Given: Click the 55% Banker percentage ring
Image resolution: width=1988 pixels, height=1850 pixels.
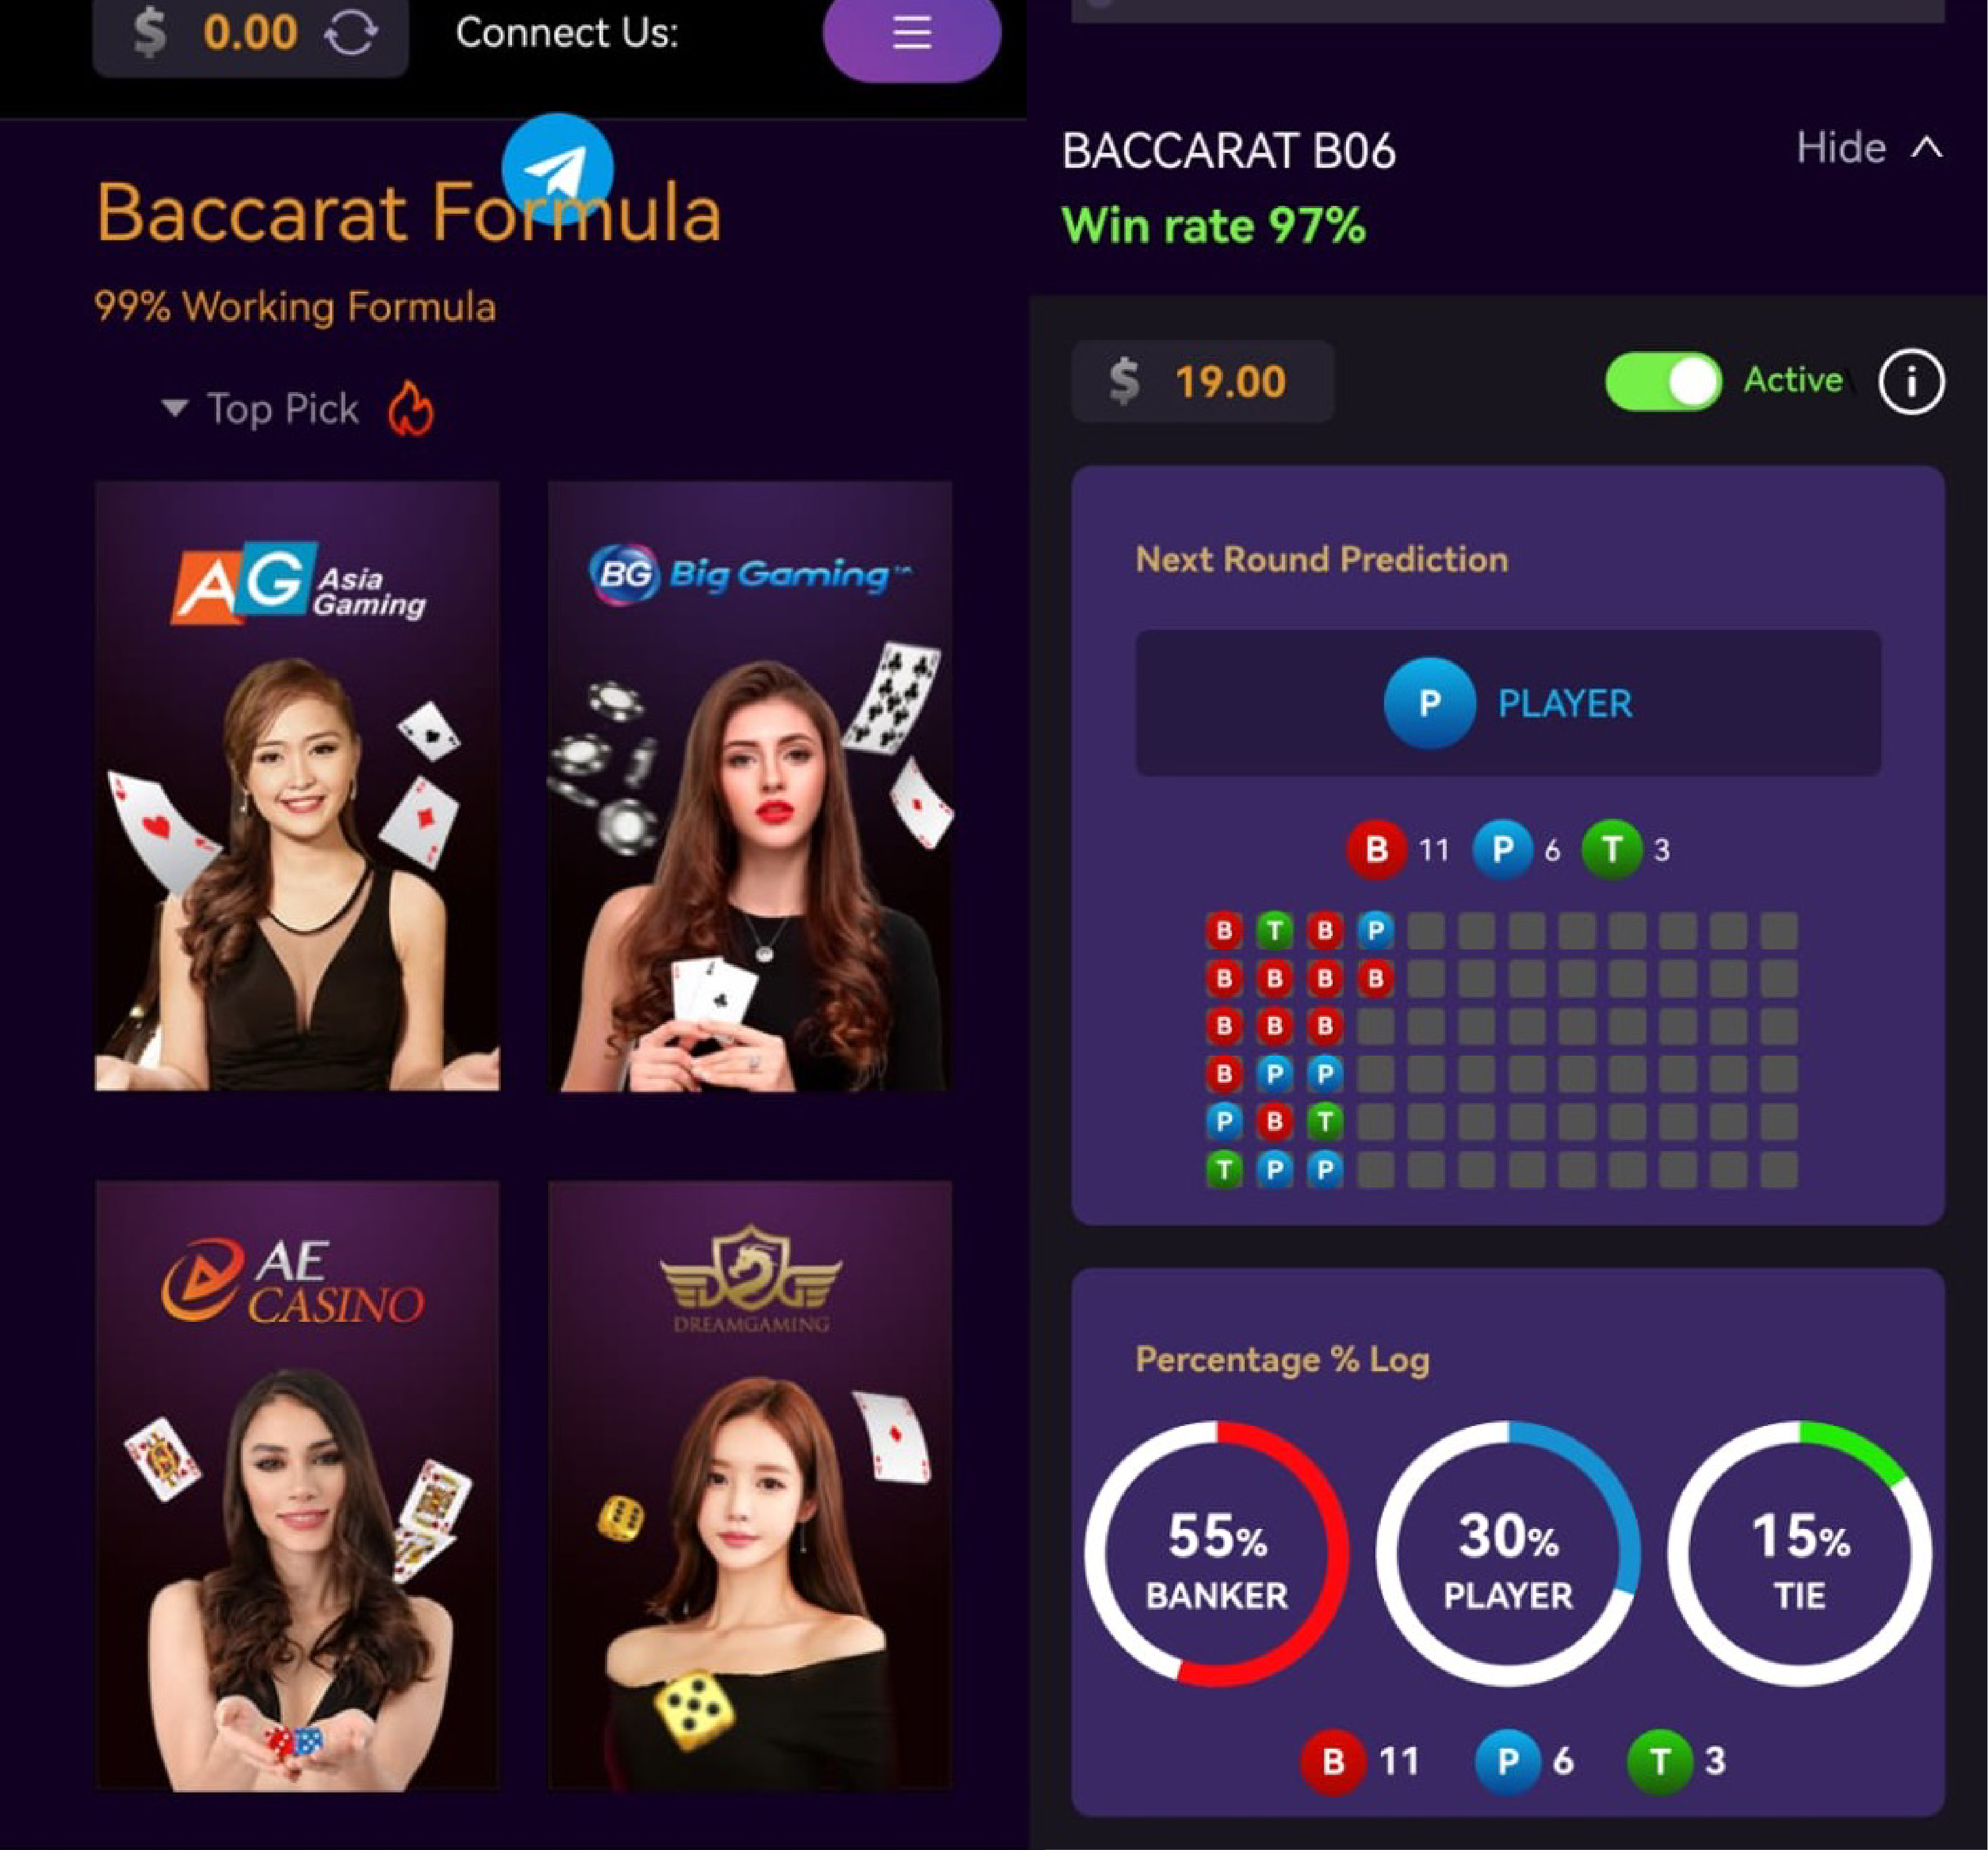Looking at the screenshot, I should [x=1216, y=1553].
